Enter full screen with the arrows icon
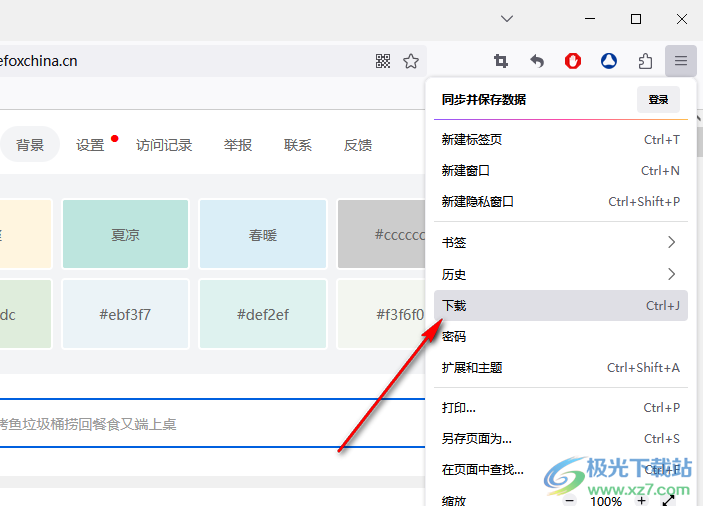703x506 pixels. (x=668, y=501)
